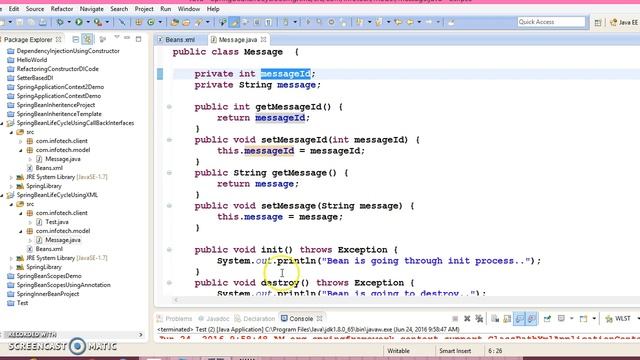Click the Open Perspective icon

[598, 22]
